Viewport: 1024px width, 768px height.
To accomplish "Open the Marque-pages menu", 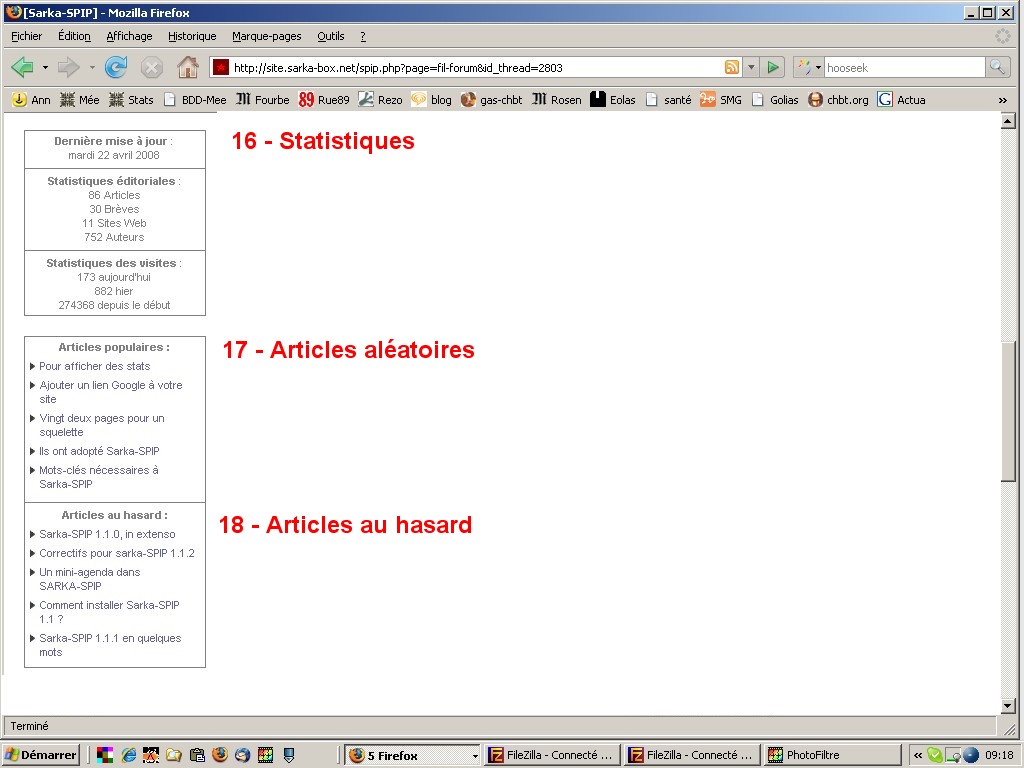I will click(266, 36).
